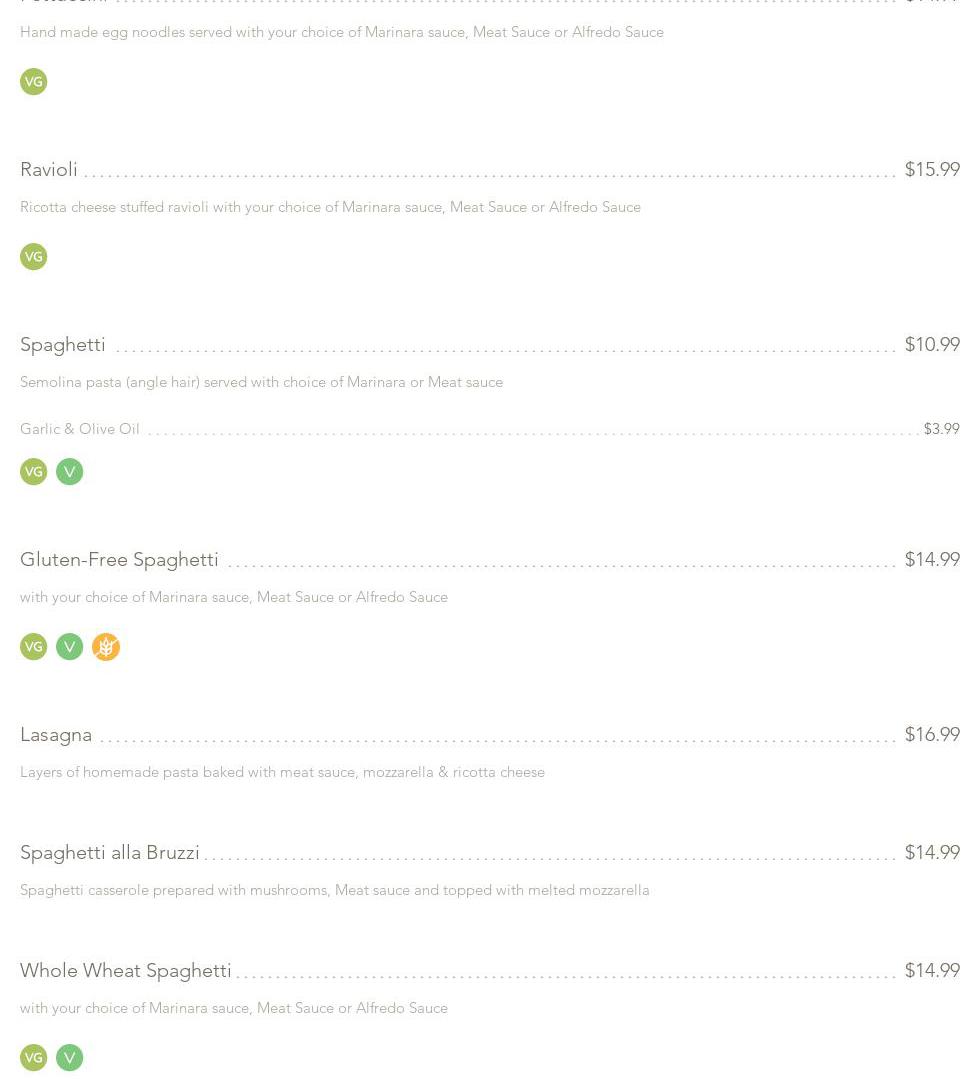Click the orange gluten-free wheat icon
Image resolution: width=965 pixels, height=1084 pixels.
(x=106, y=647)
